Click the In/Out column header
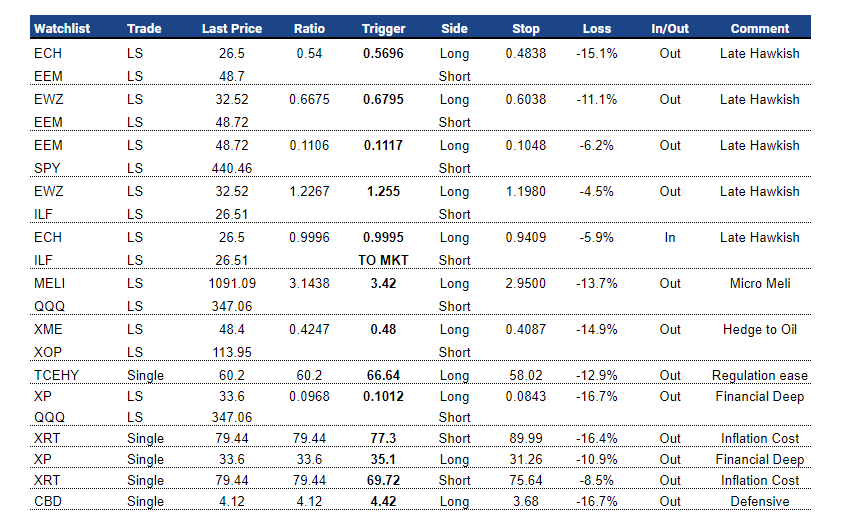The width and height of the screenshot is (842, 521). (670, 29)
